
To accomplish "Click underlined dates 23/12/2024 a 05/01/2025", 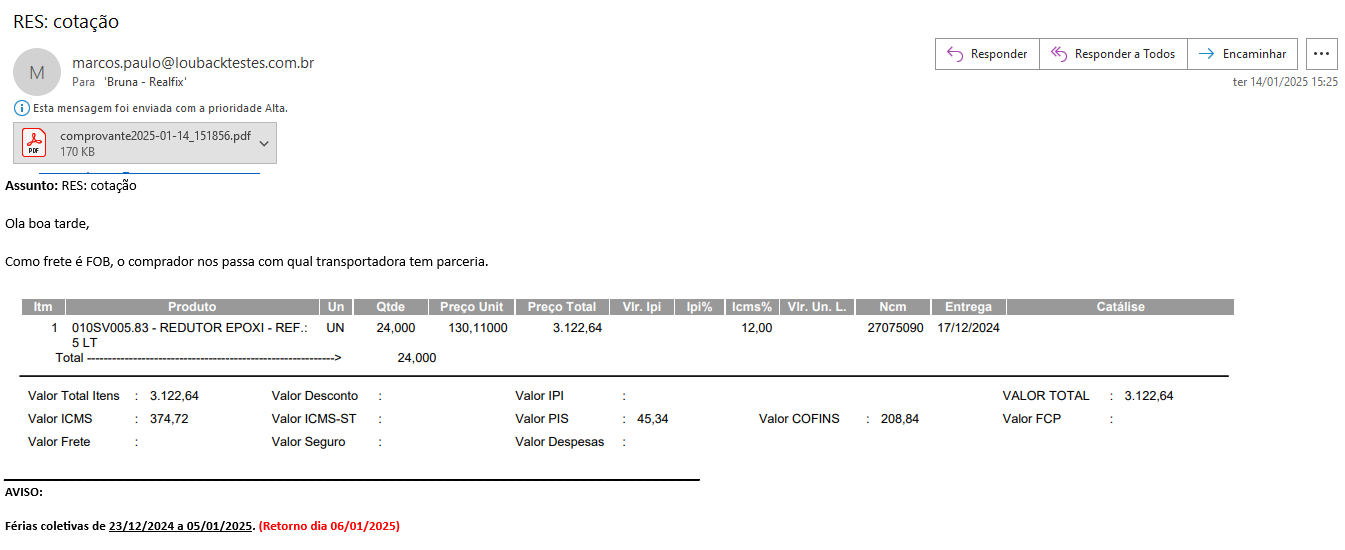I will (x=181, y=526).
